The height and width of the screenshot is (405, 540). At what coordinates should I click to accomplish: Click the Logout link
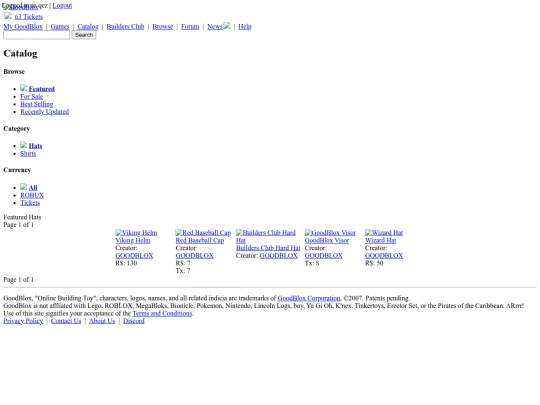(62, 6)
